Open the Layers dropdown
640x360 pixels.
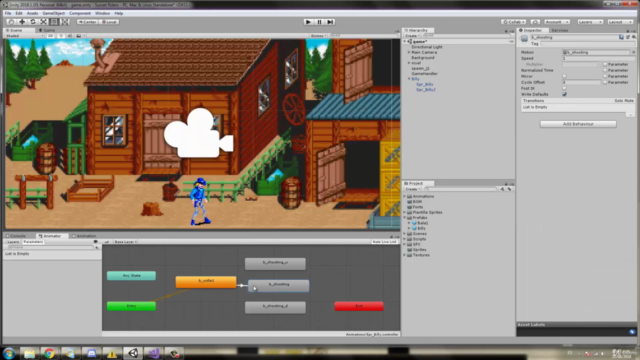tap(590, 22)
